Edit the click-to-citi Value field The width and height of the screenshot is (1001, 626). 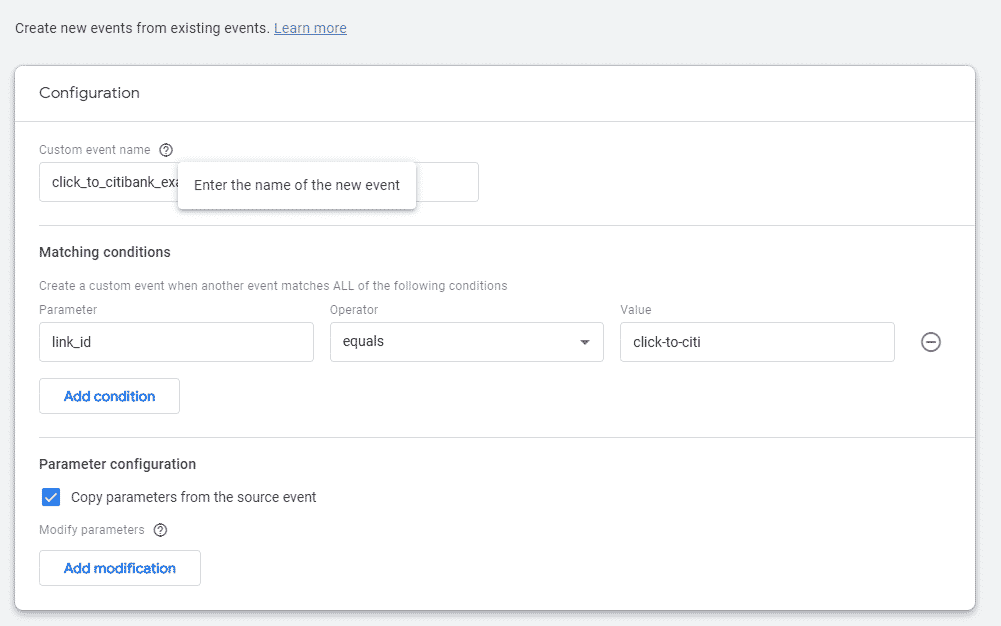(757, 342)
